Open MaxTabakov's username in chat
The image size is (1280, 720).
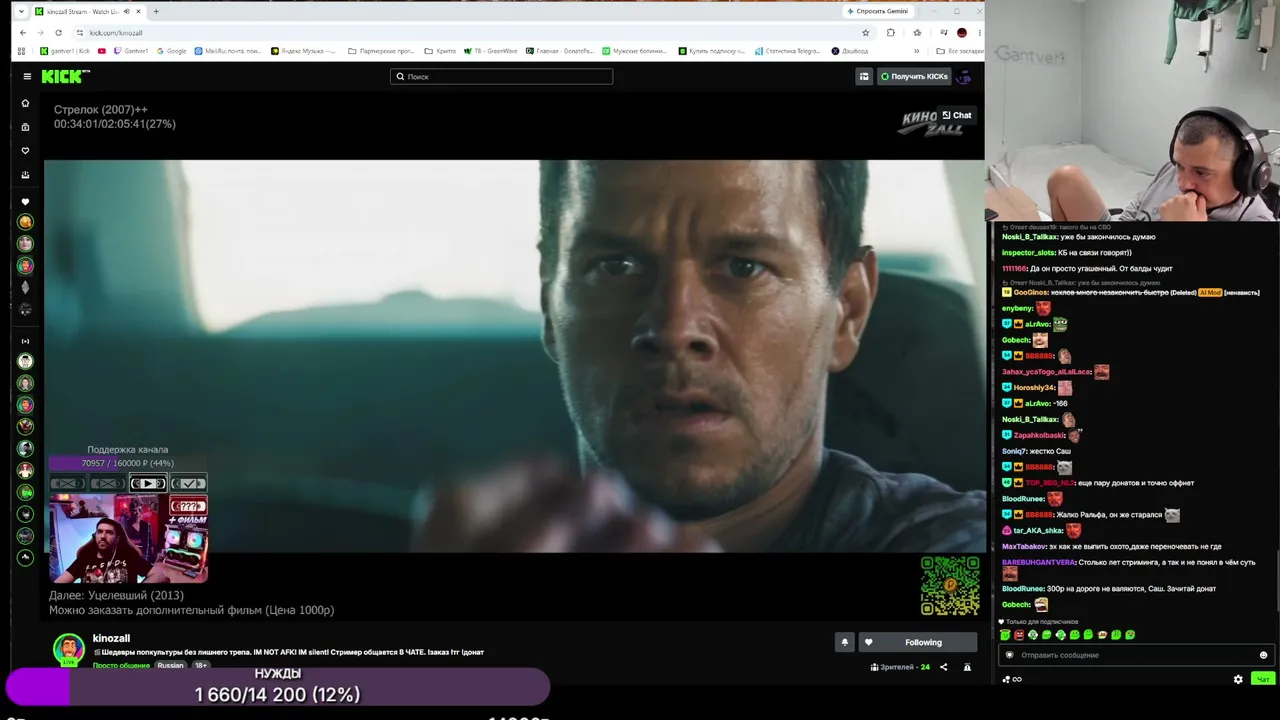click(x=1022, y=547)
